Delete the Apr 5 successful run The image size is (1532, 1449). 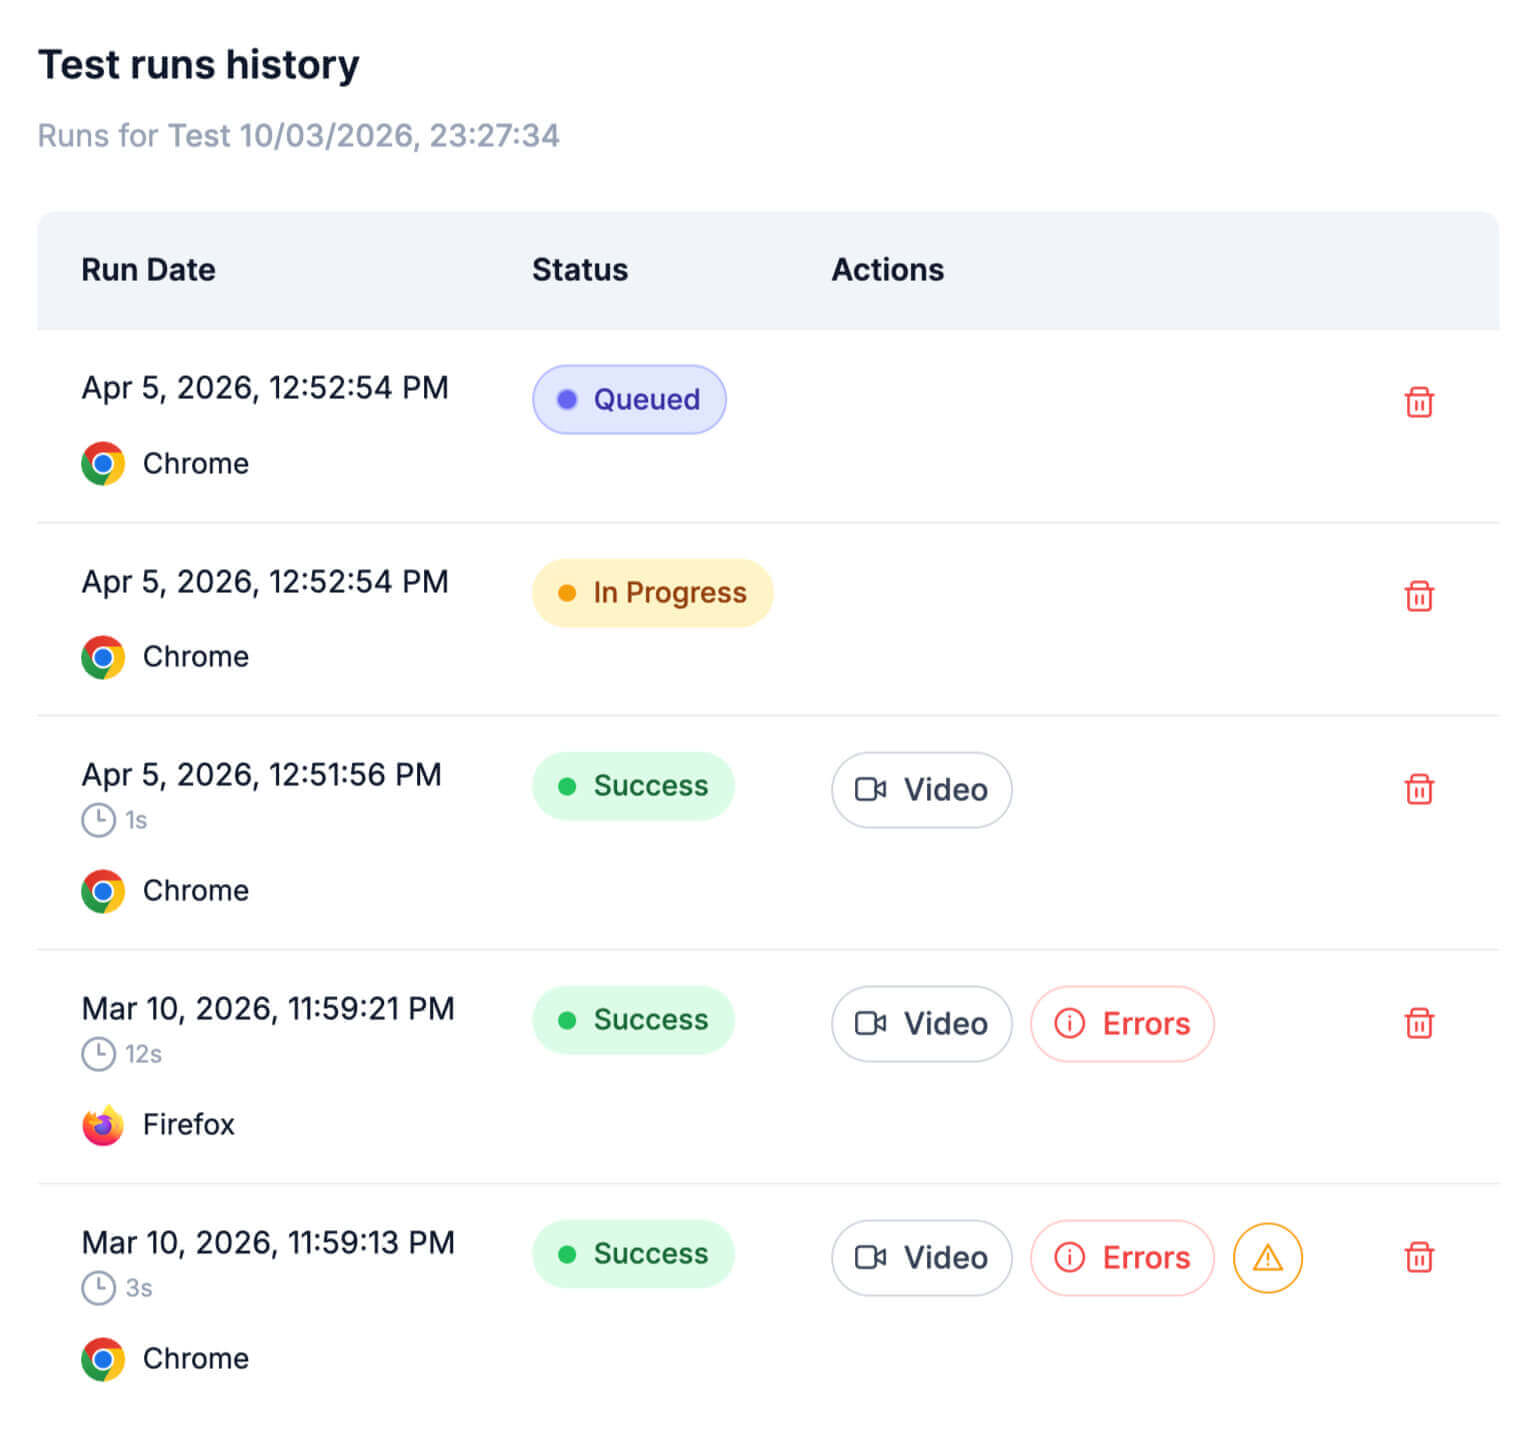[x=1419, y=790]
